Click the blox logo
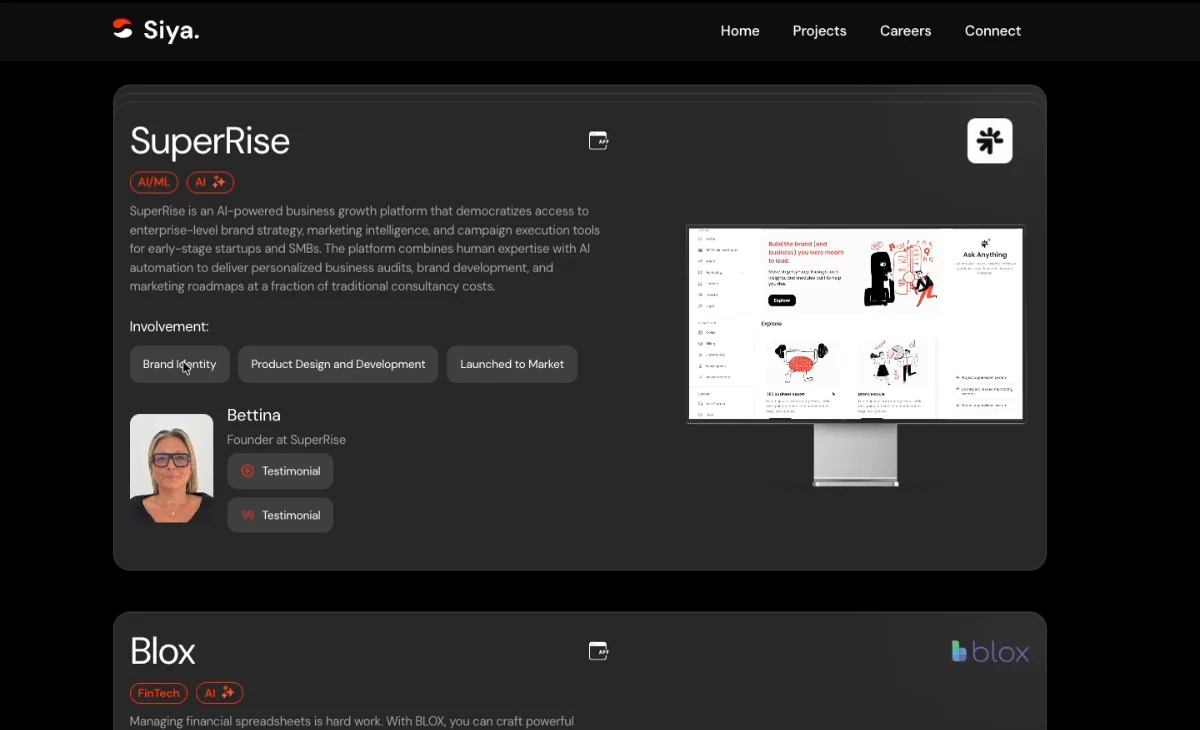This screenshot has height=730, width=1200. pyautogui.click(x=990, y=652)
